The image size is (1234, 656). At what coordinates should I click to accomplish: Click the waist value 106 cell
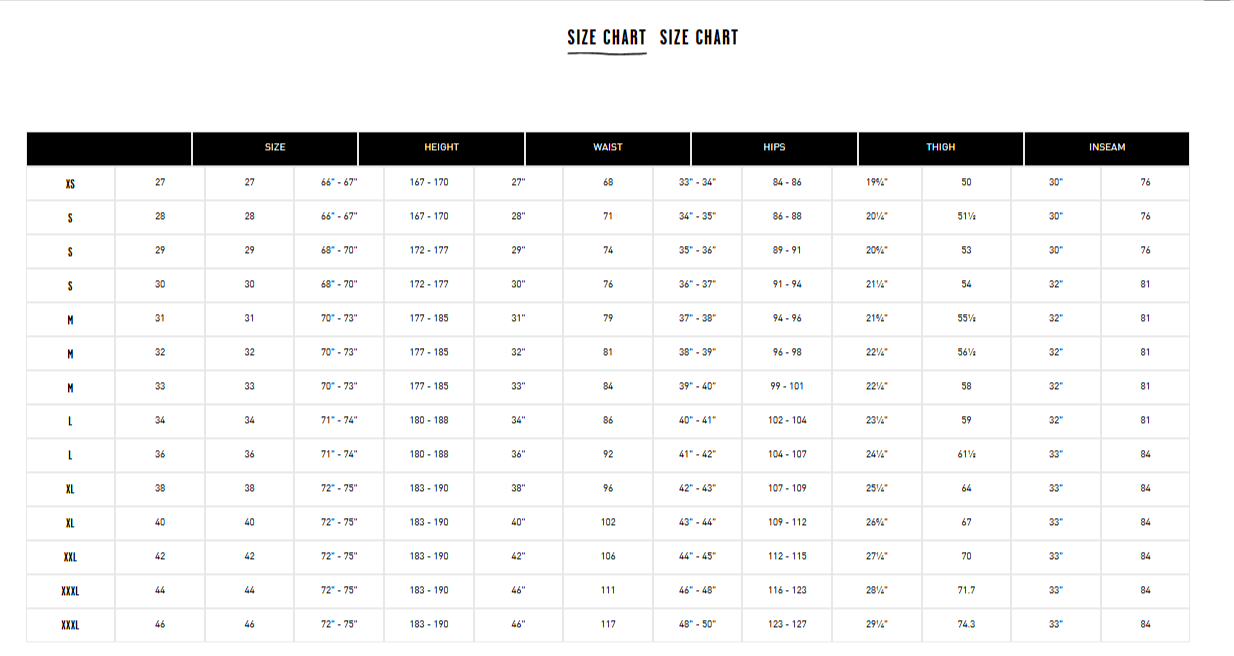point(608,557)
